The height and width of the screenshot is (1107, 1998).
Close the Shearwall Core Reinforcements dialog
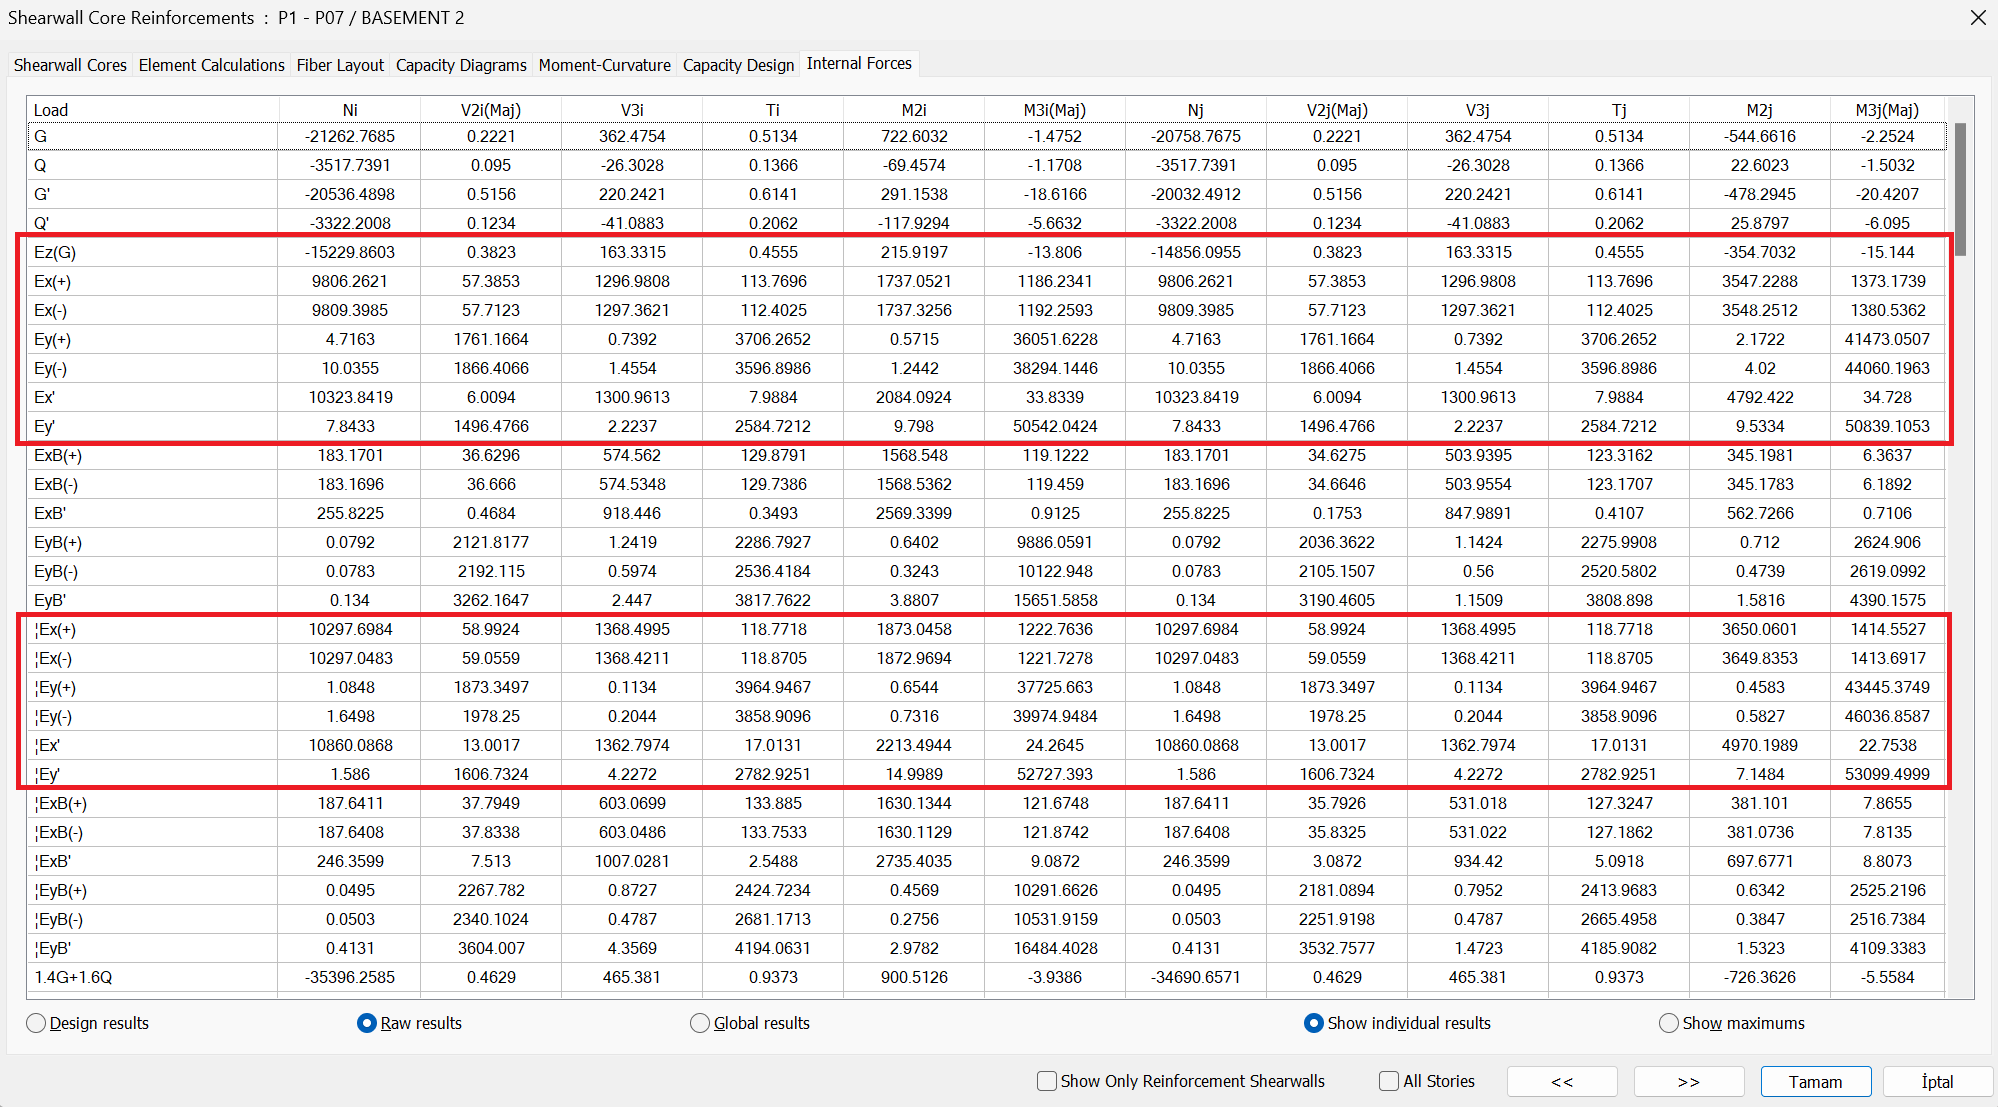click(x=1977, y=18)
